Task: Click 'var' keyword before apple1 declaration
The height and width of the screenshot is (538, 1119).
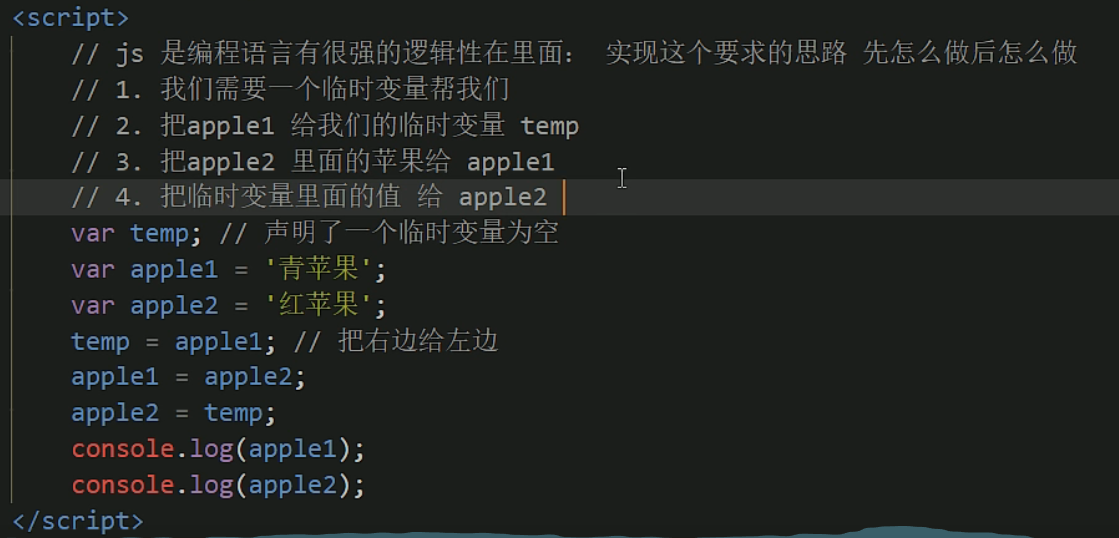Action: pos(93,270)
